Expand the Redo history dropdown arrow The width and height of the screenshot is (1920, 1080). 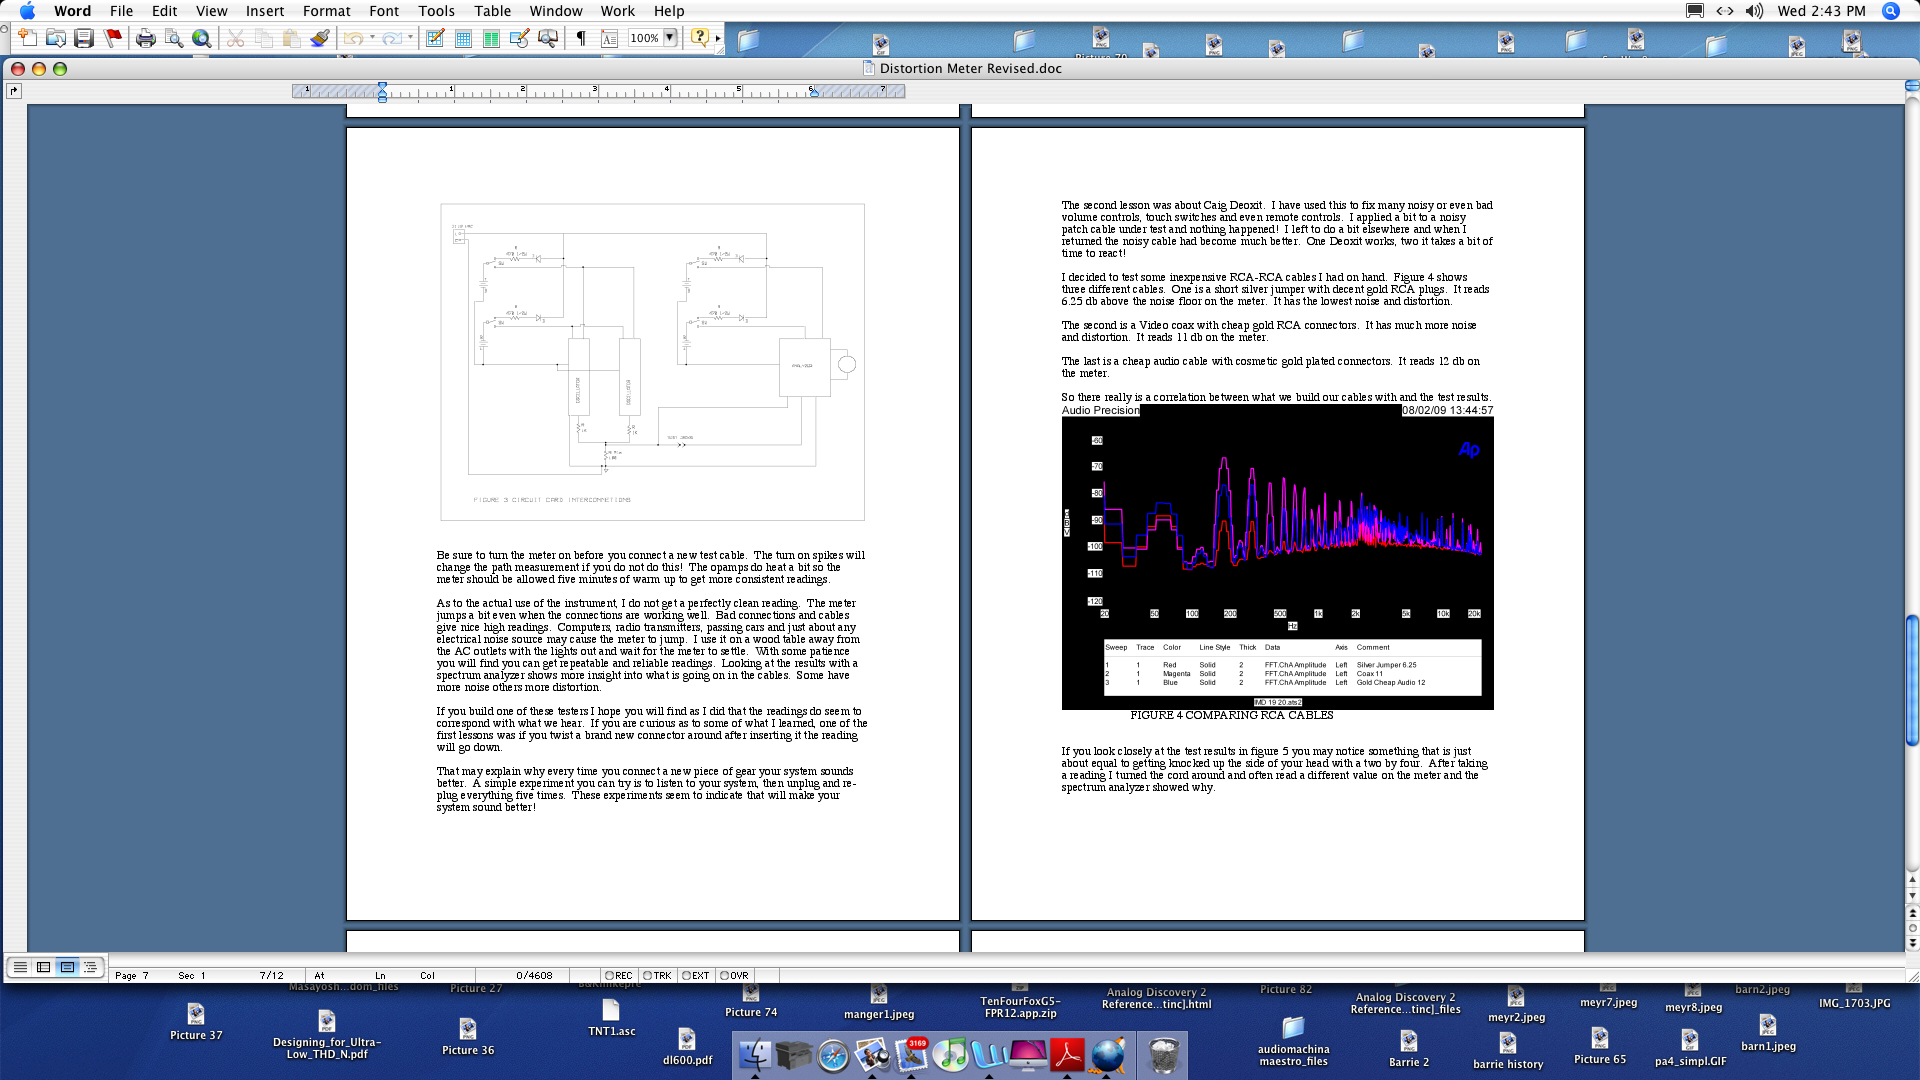[x=410, y=38]
